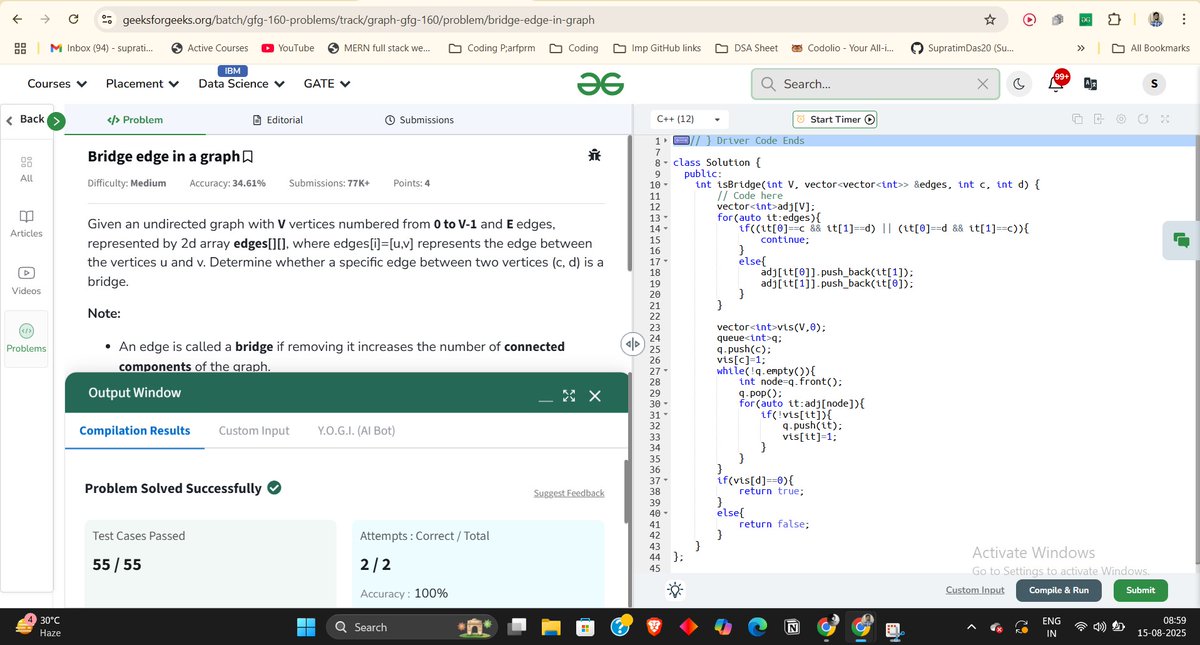Image resolution: width=1200 pixels, height=645 pixels.
Task: Open Chrome extensions puzzle icon
Action: coord(1114,19)
